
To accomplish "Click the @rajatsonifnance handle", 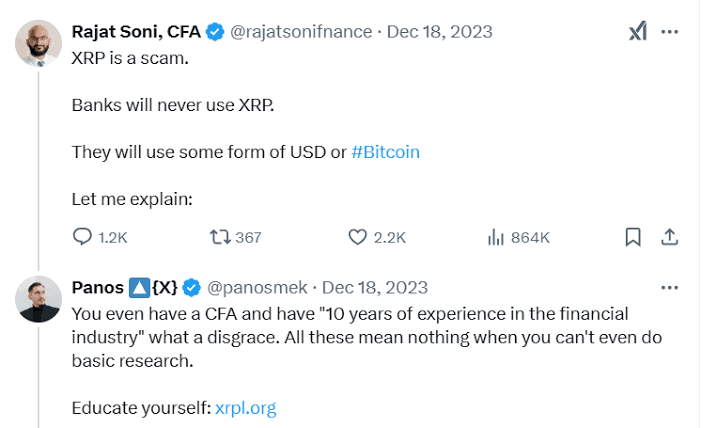I will 301,32.
